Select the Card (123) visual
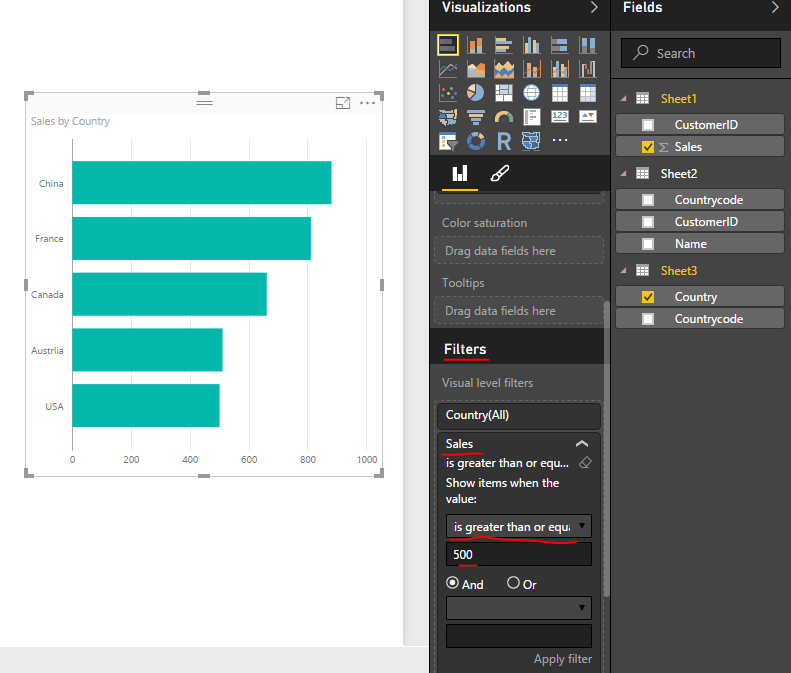 (x=559, y=117)
